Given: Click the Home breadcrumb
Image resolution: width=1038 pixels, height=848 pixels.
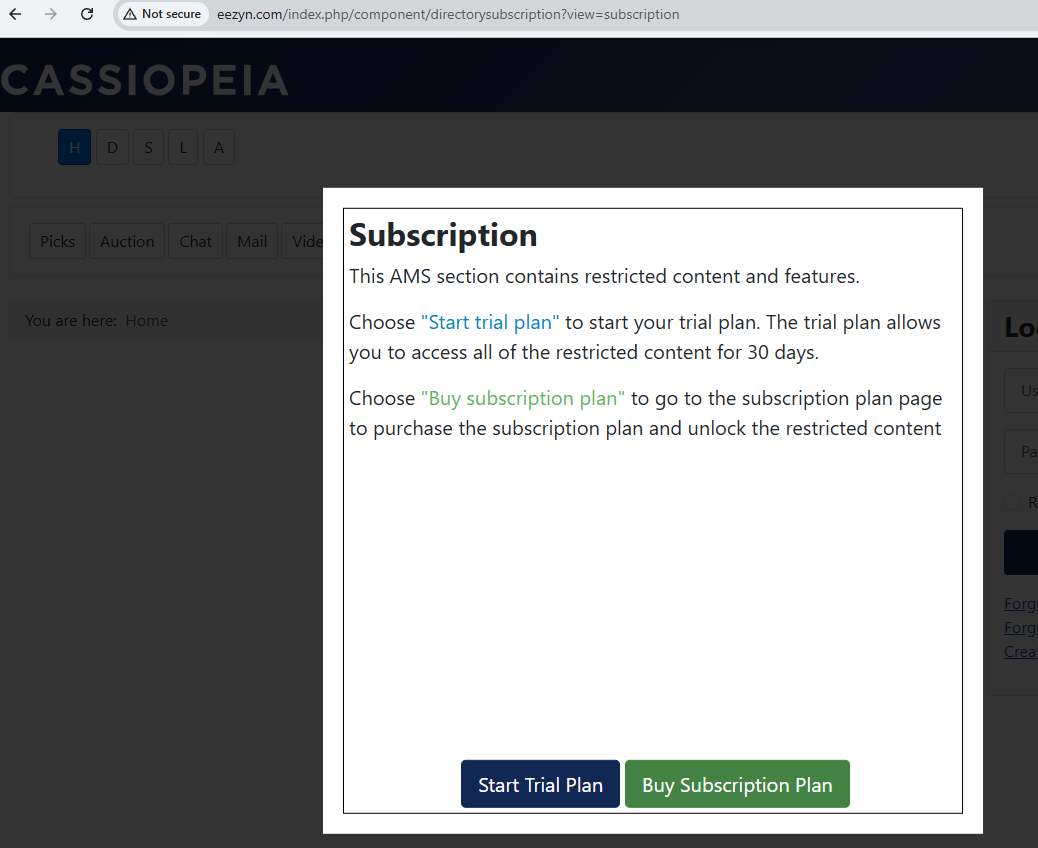Looking at the screenshot, I should (146, 321).
